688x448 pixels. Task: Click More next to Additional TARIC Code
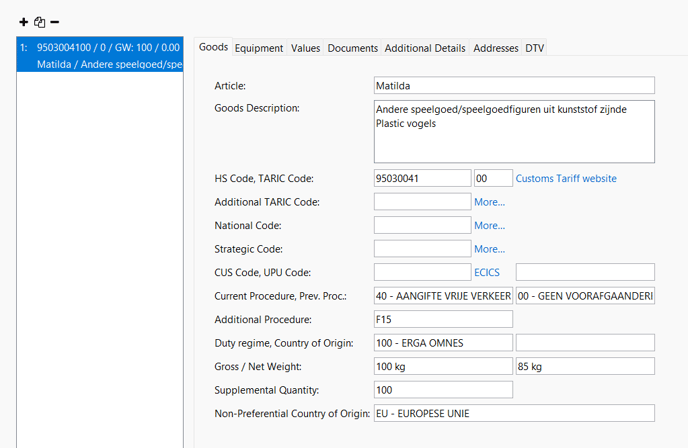(x=490, y=202)
